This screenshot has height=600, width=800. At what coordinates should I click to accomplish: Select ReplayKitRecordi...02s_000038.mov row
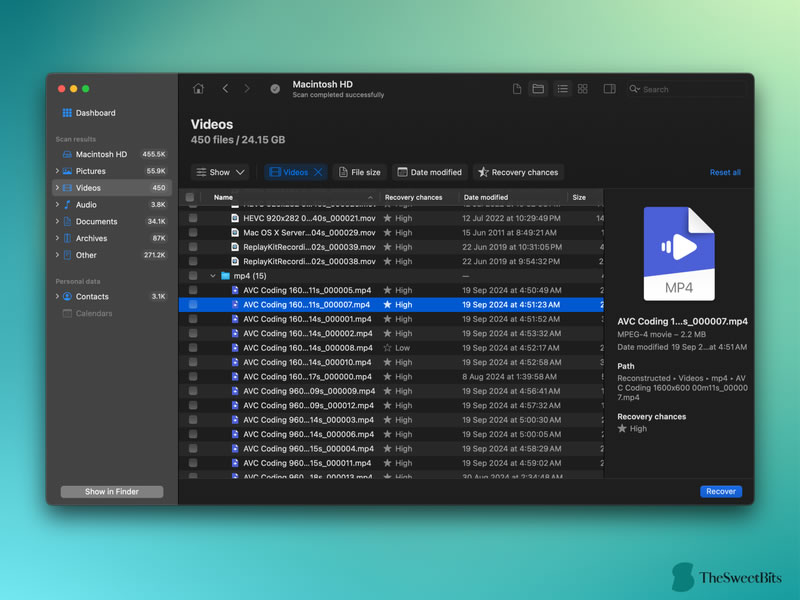click(x=391, y=261)
